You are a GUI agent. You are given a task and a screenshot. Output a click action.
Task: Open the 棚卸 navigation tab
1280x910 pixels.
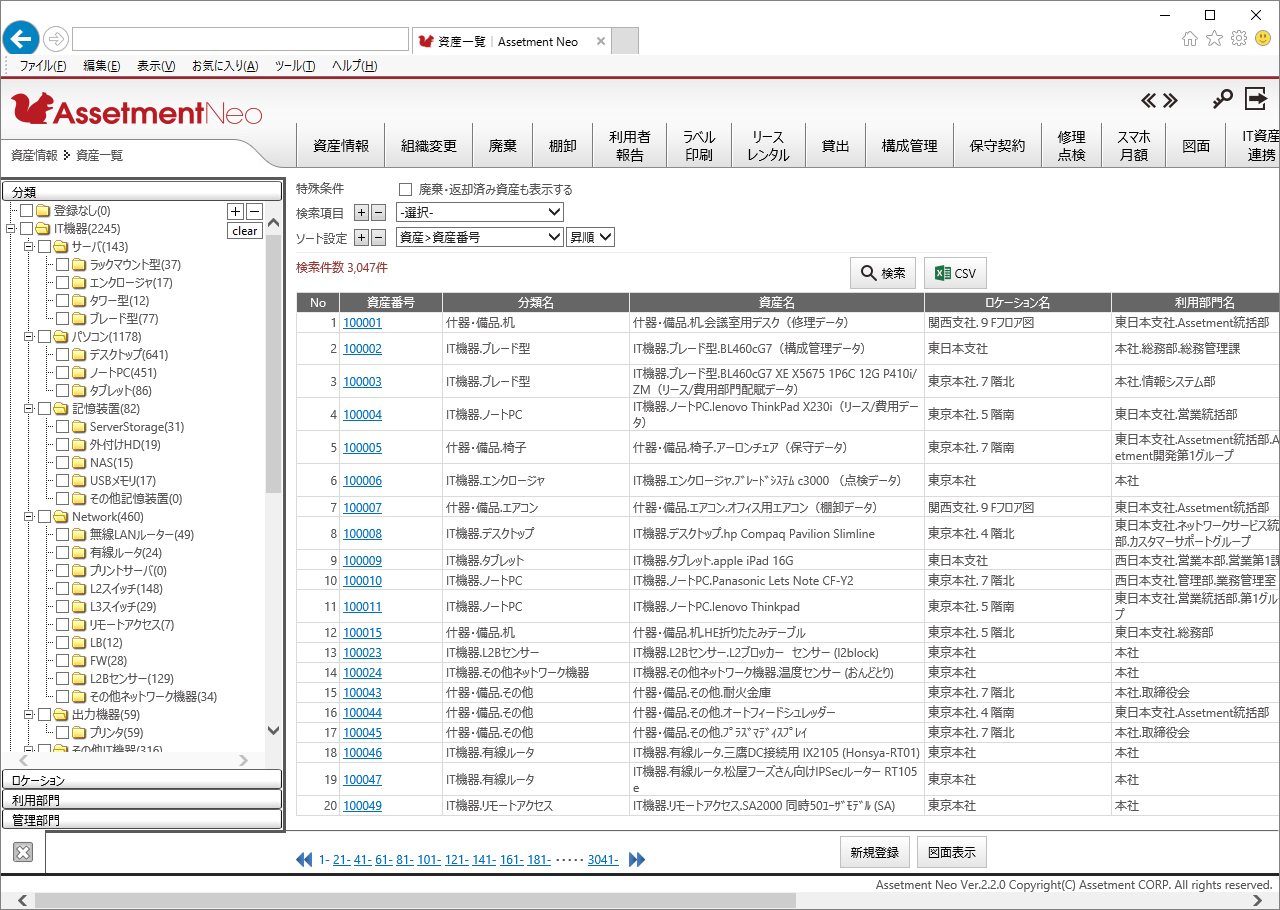562,146
